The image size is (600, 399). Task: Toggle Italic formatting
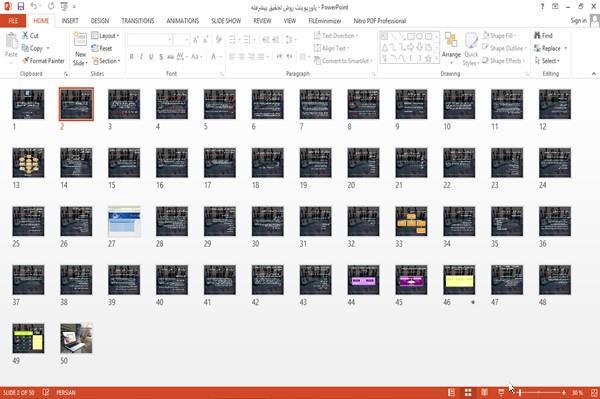141,57
